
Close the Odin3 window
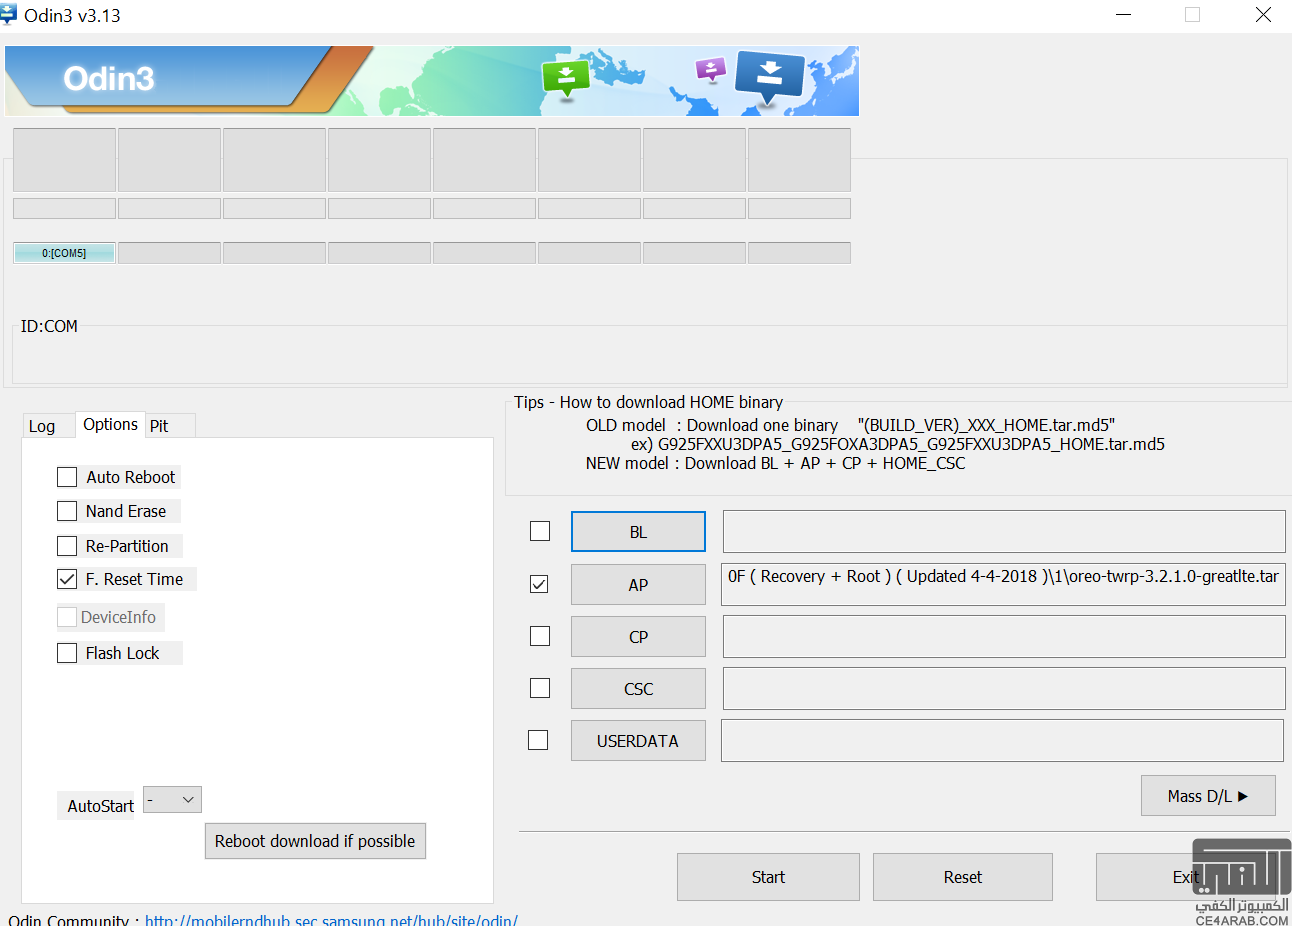pyautogui.click(x=1263, y=15)
